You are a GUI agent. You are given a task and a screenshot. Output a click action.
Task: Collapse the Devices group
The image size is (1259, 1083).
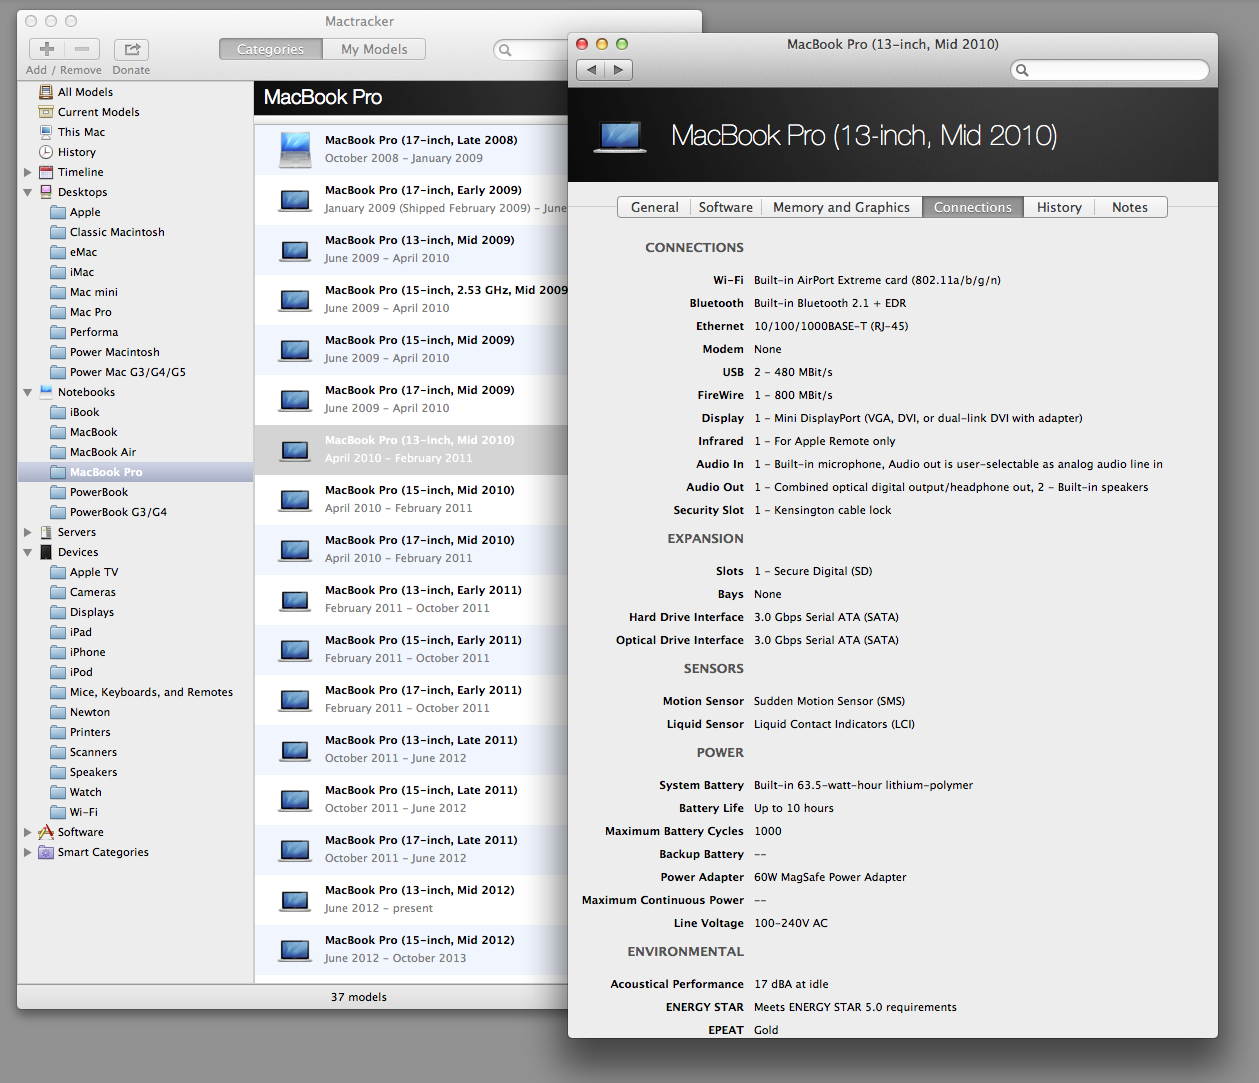[28, 552]
